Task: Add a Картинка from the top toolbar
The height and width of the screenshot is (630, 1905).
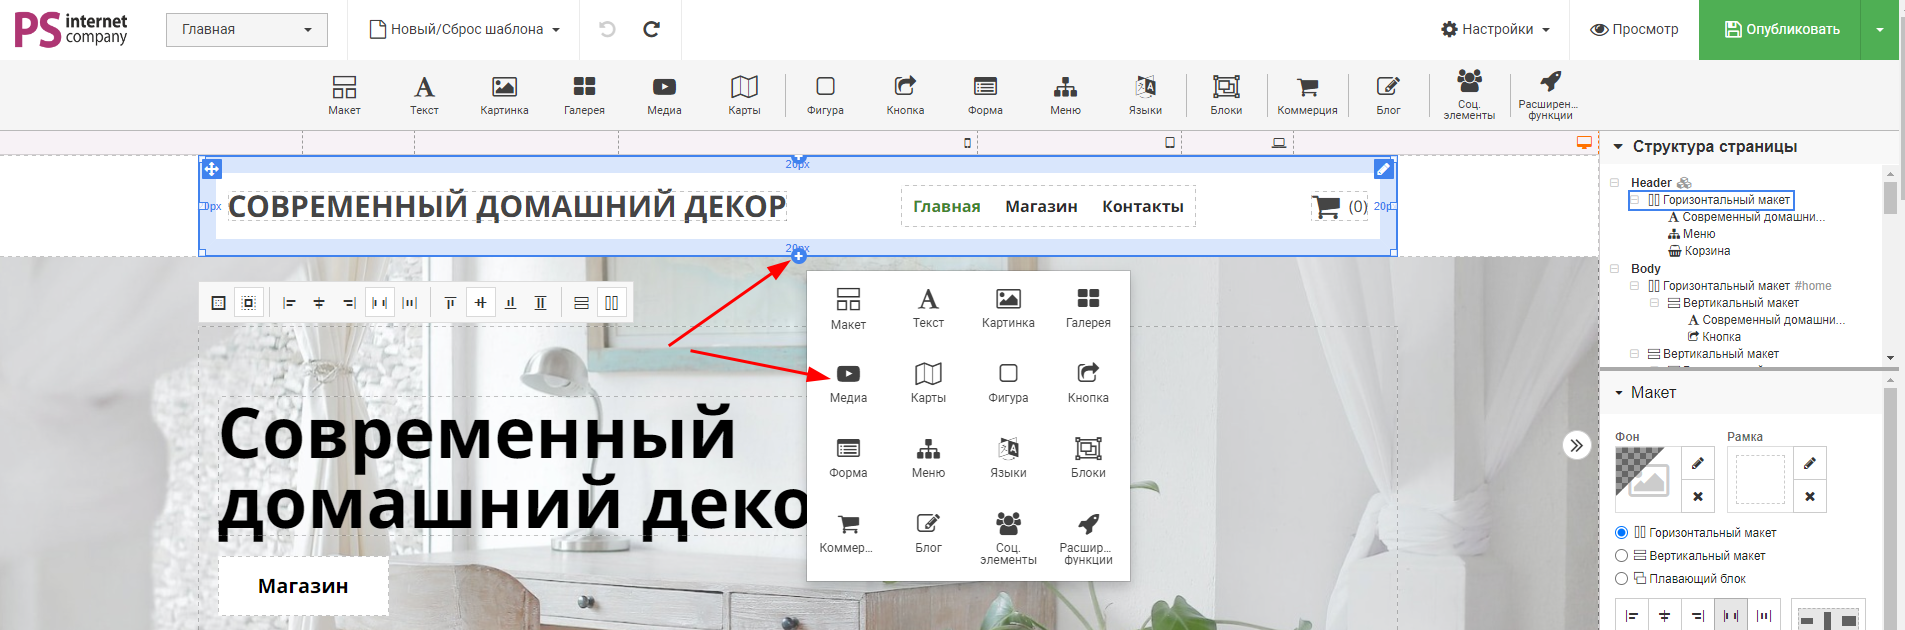Action: (x=504, y=96)
